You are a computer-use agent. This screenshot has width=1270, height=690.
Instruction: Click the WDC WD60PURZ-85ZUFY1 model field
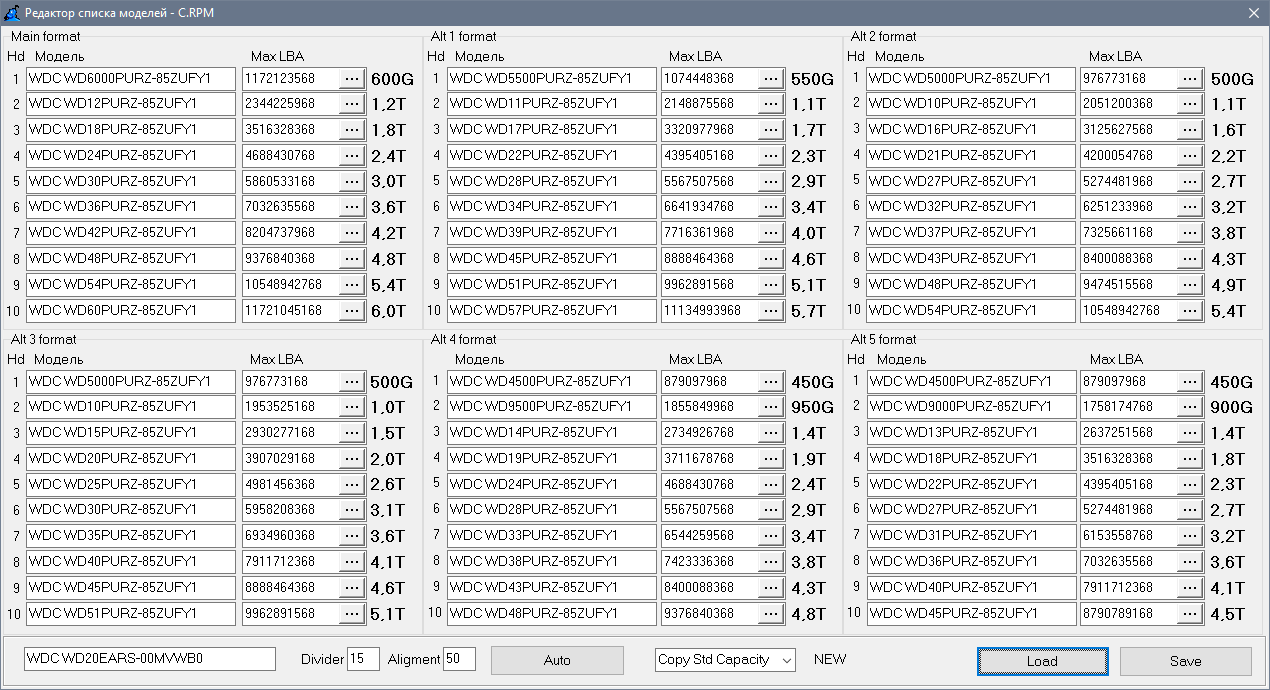[x=131, y=310]
